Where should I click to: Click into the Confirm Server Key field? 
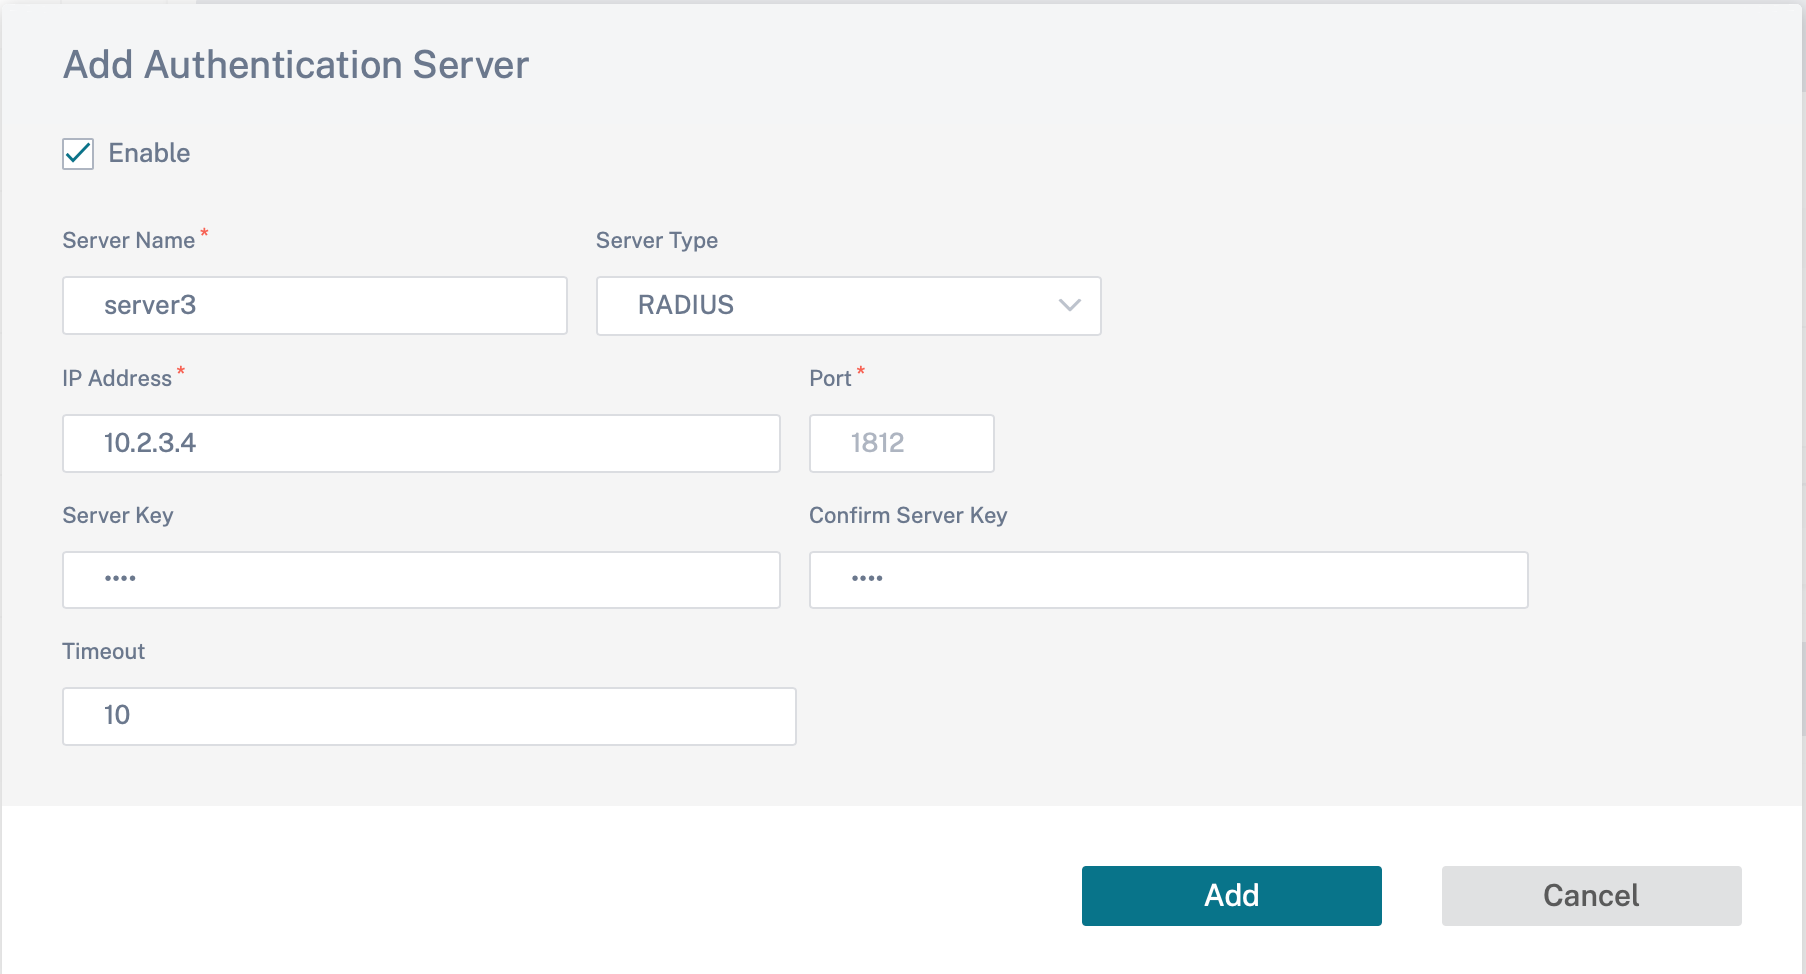1168,580
